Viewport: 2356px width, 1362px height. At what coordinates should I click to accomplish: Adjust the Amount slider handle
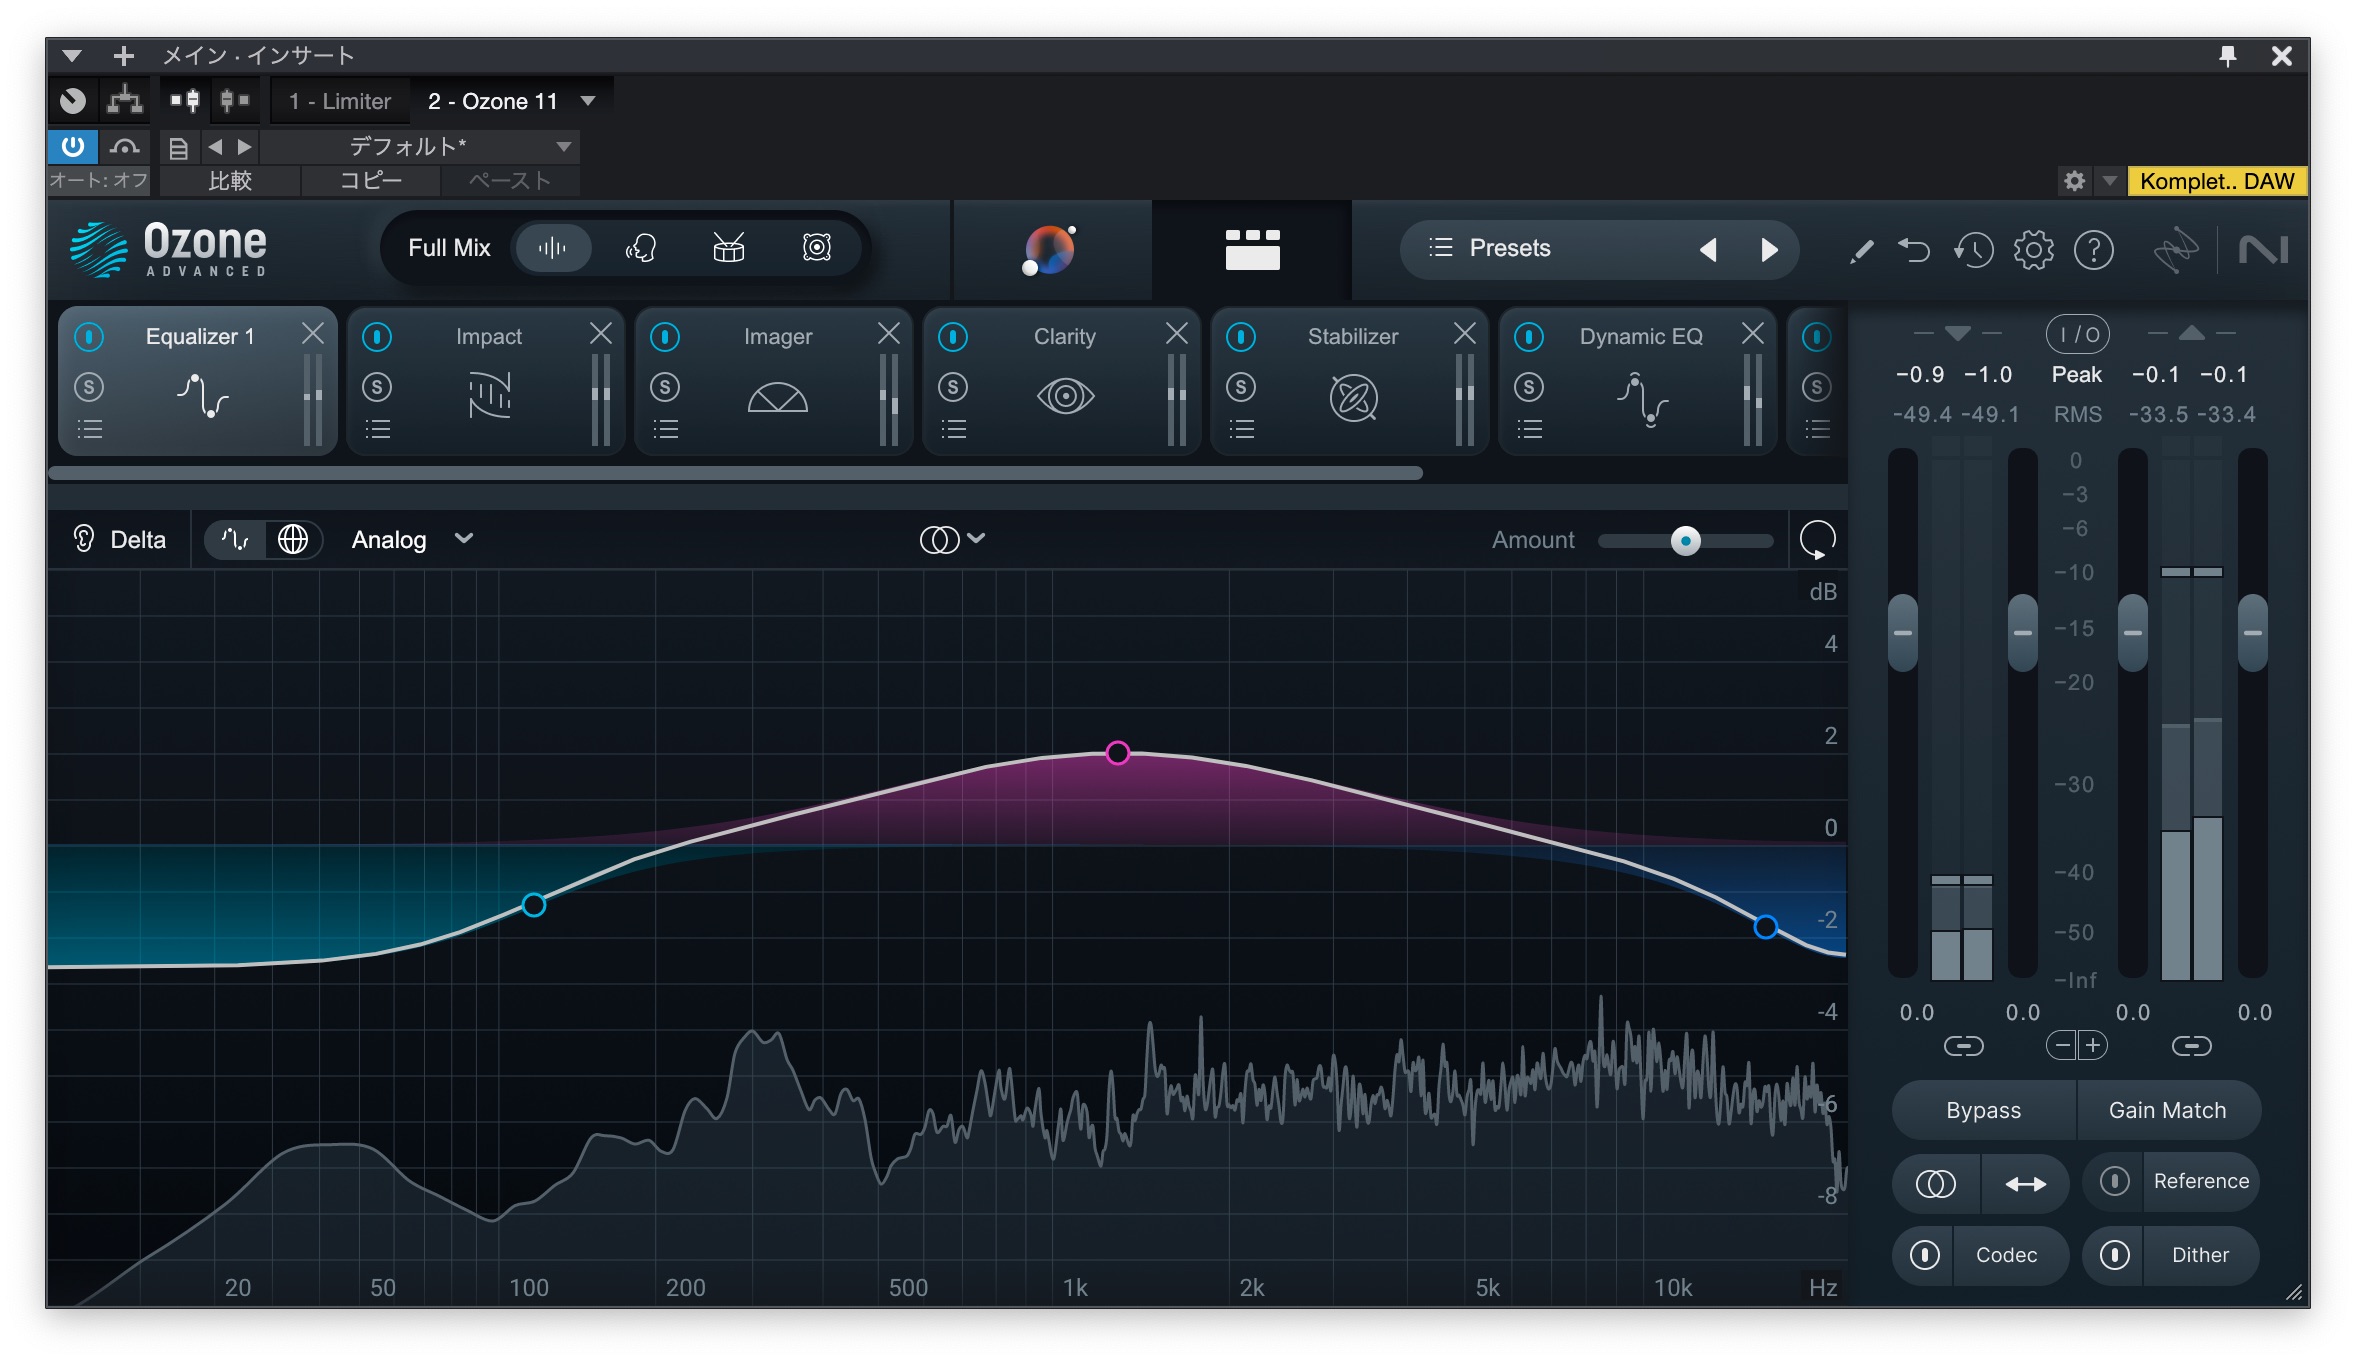pos(1685,540)
